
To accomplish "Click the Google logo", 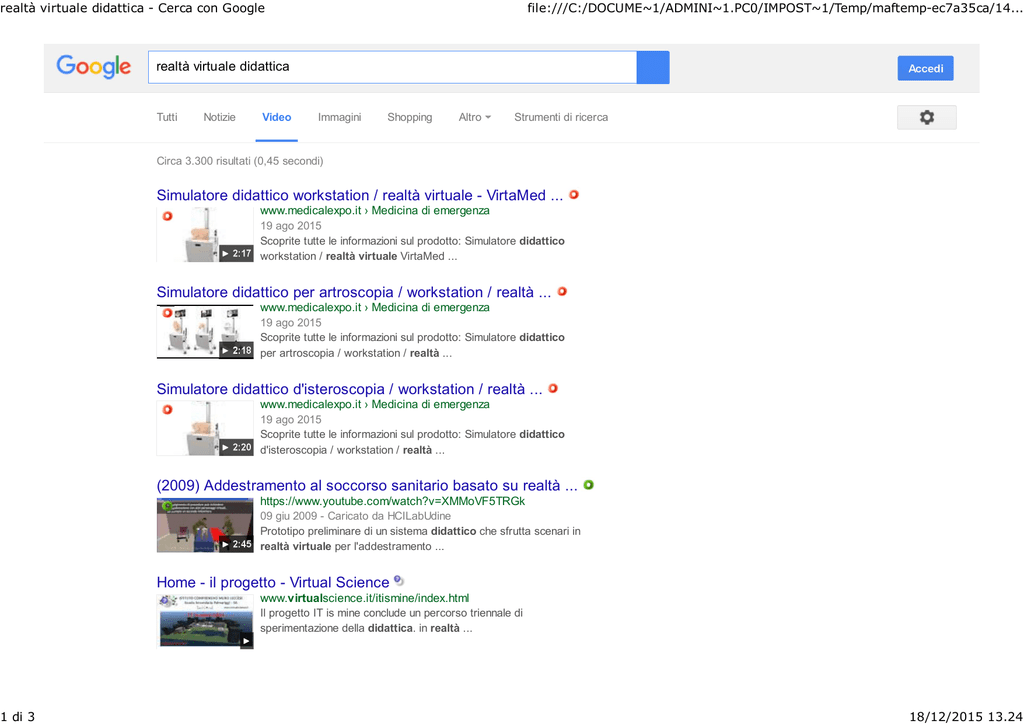I will [x=93, y=67].
